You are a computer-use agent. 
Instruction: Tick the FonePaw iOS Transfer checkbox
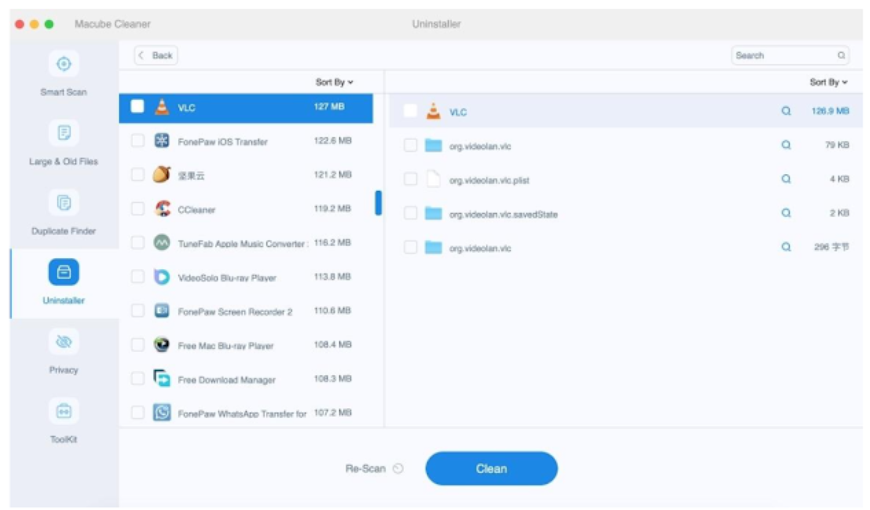tap(138, 140)
